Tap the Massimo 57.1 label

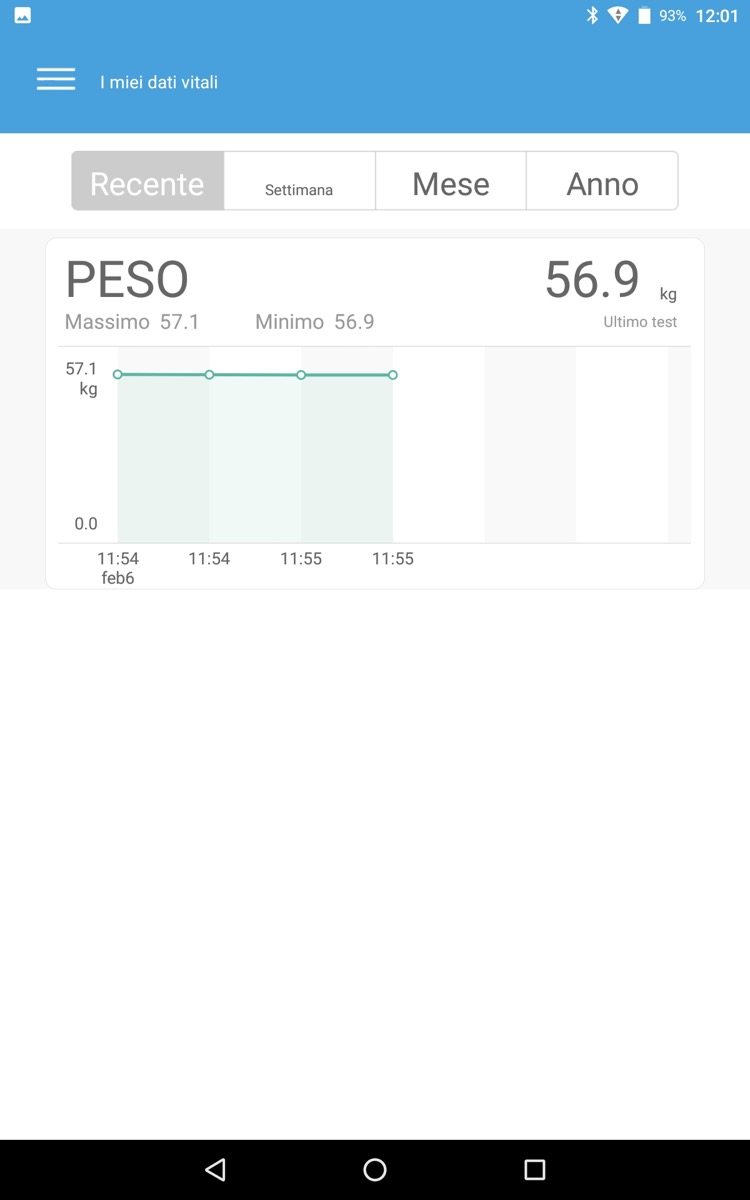(132, 322)
